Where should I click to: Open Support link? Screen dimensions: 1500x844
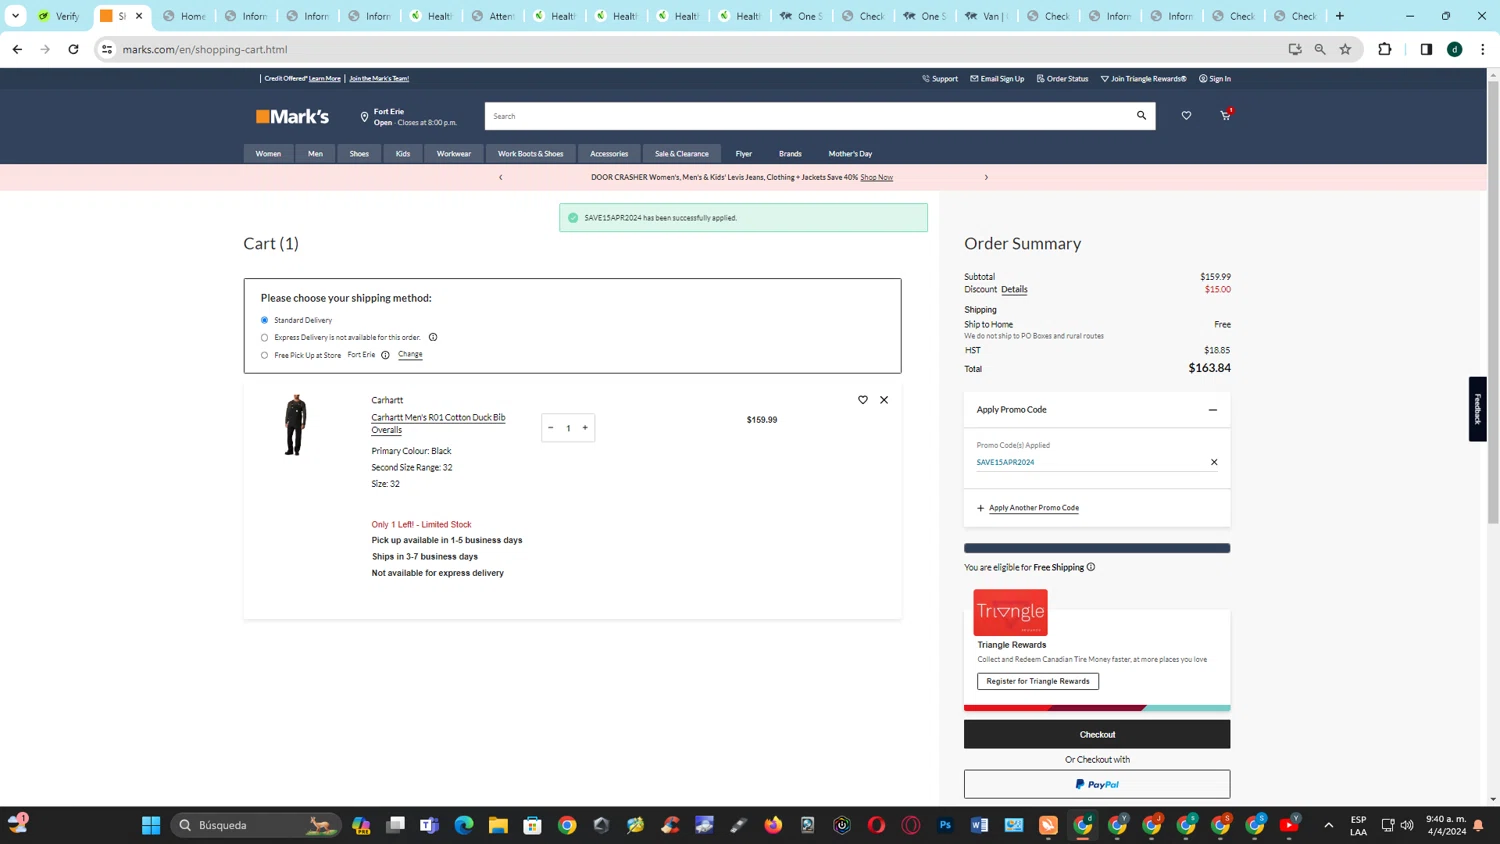click(940, 79)
